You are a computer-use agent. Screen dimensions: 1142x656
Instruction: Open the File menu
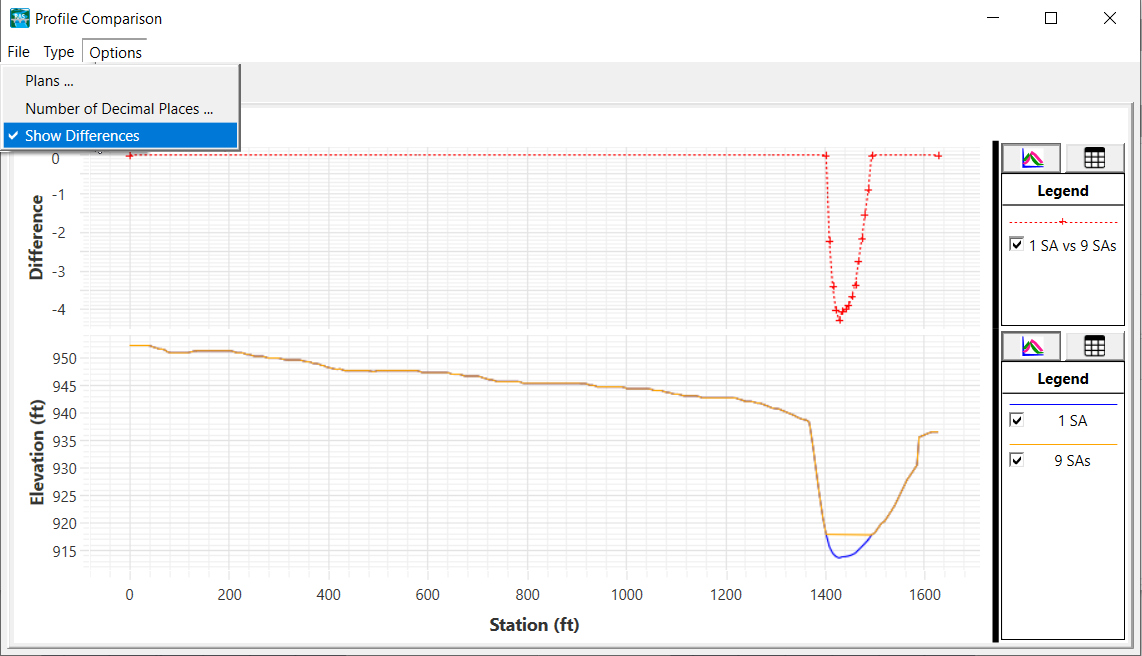[x=18, y=52]
